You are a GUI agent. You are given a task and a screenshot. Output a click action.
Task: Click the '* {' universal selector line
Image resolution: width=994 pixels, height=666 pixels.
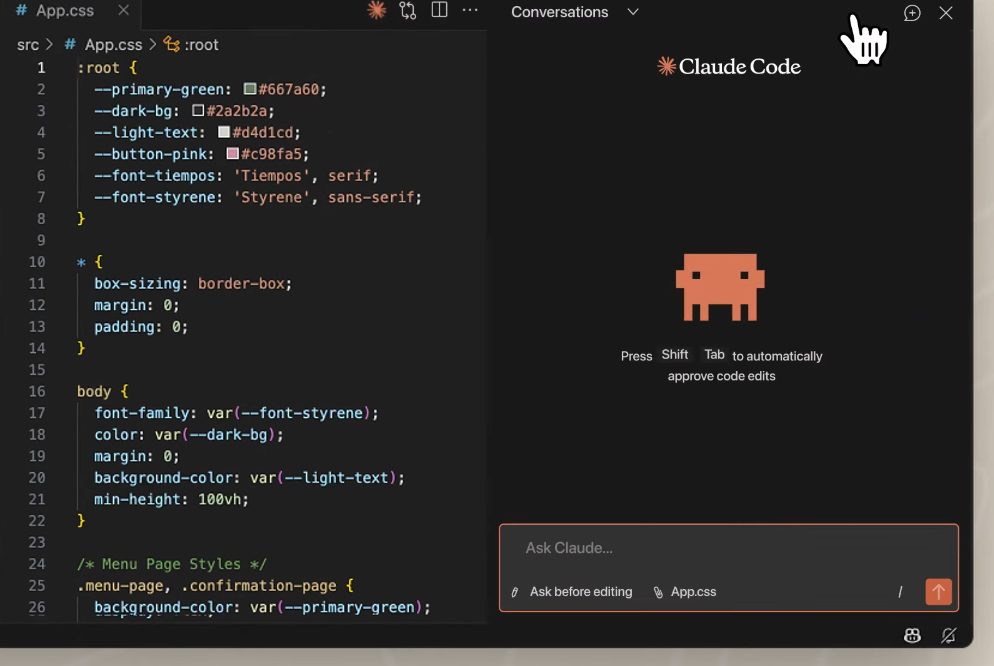pos(89,262)
